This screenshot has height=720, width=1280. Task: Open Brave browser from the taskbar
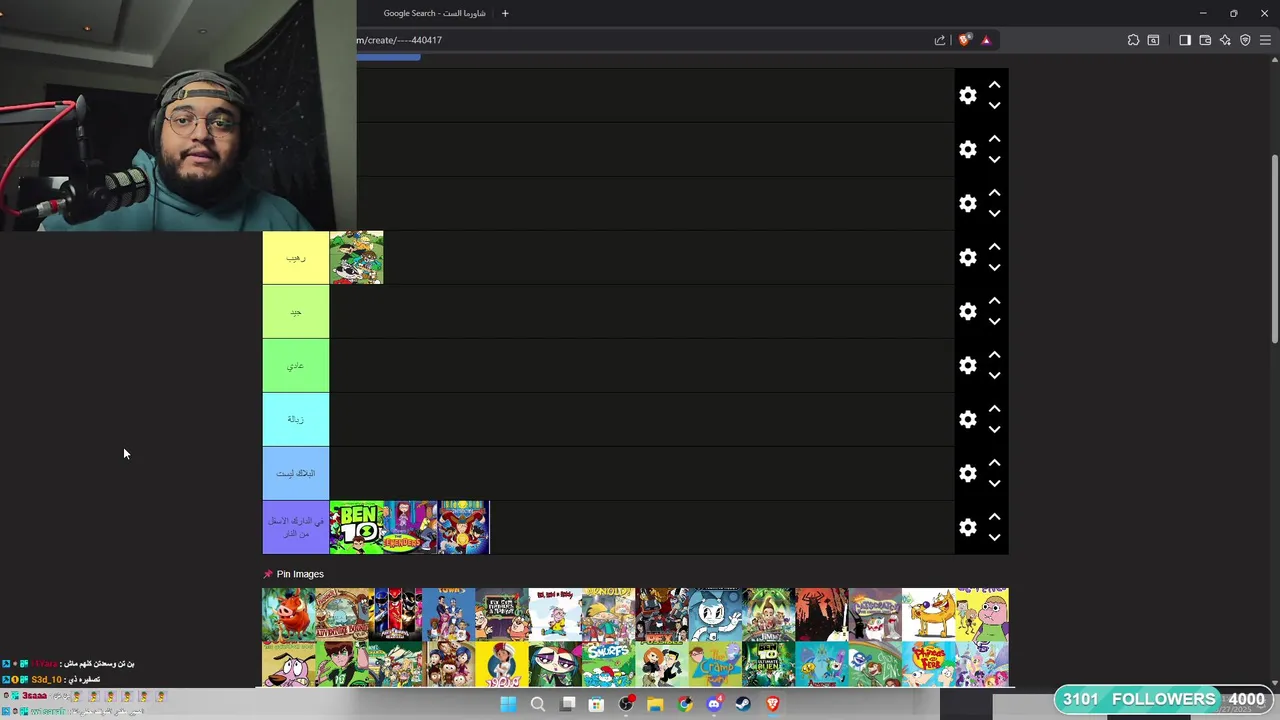772,704
